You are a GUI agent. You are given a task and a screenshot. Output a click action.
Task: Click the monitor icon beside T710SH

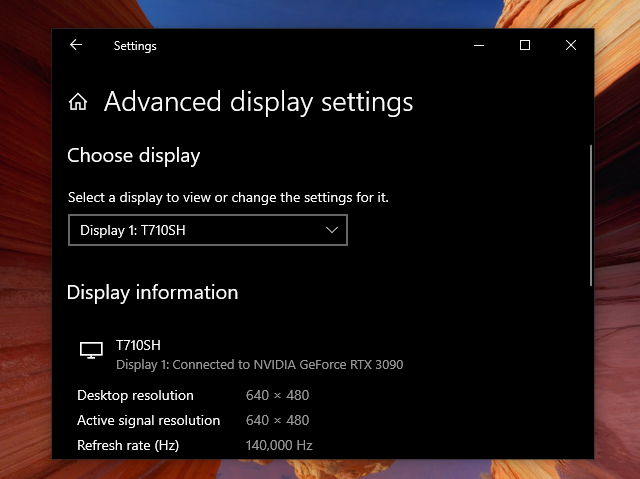pos(91,350)
